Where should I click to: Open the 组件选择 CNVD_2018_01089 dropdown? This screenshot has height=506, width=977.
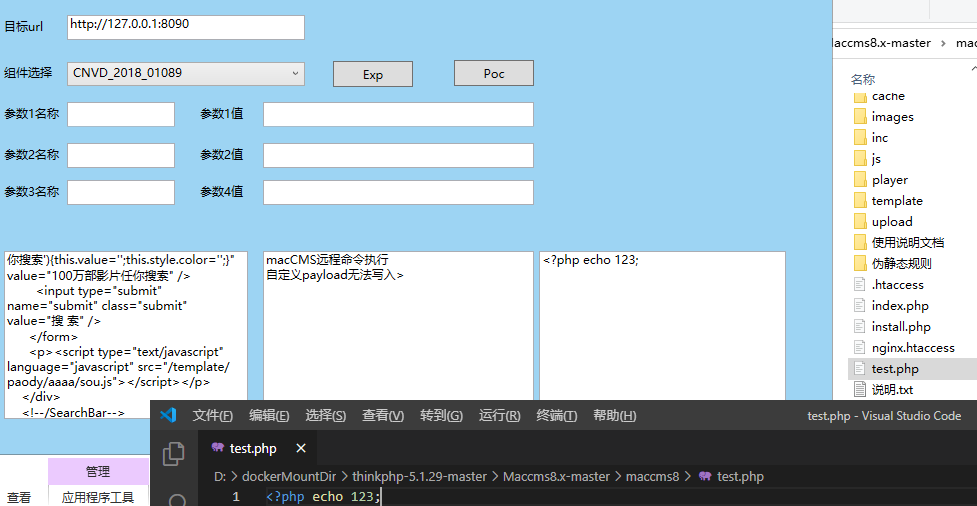point(186,74)
